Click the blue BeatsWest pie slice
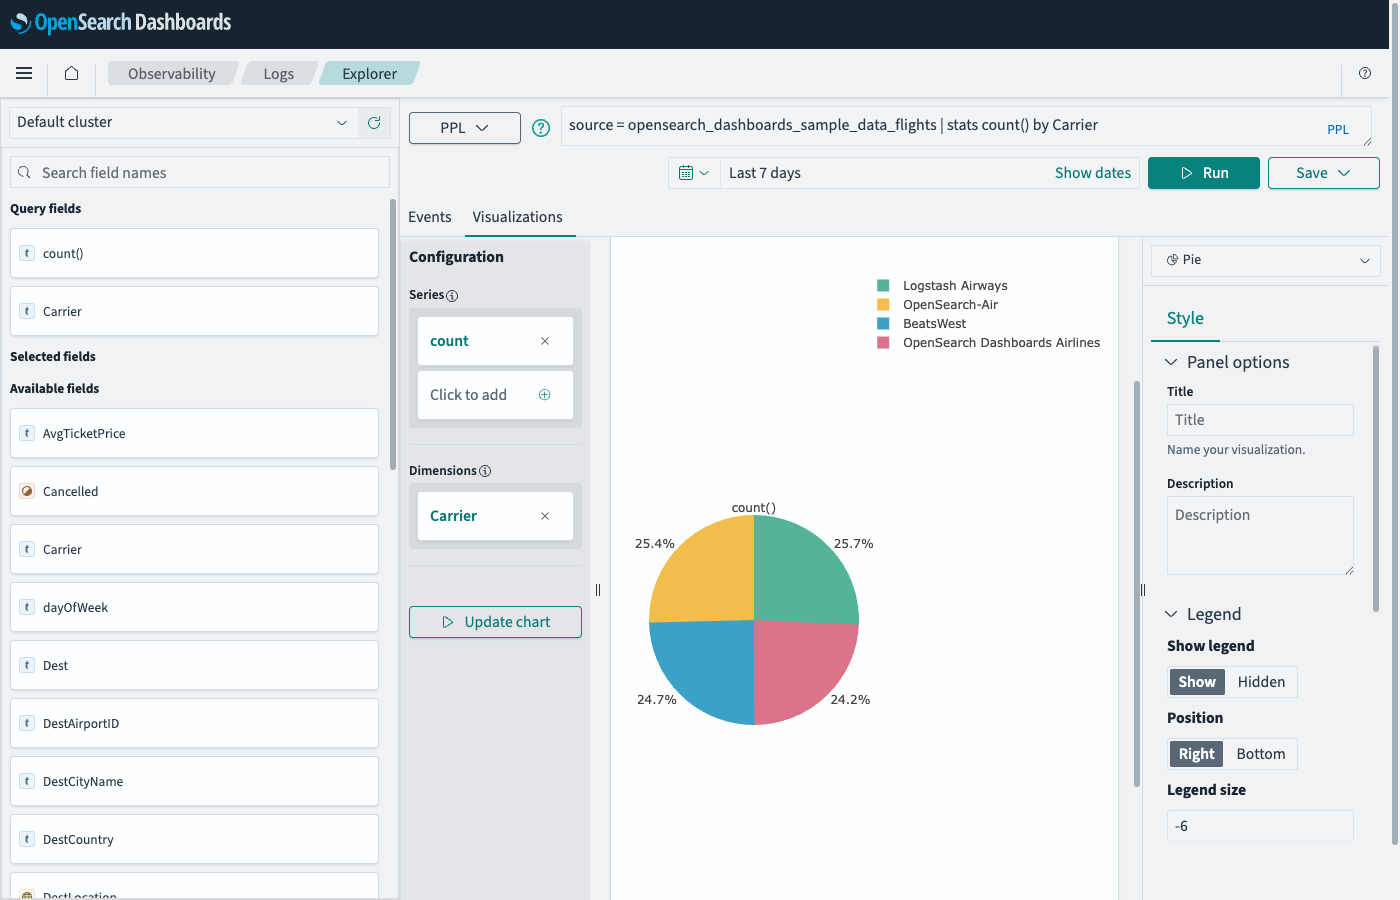This screenshot has height=900, width=1400. click(703, 670)
